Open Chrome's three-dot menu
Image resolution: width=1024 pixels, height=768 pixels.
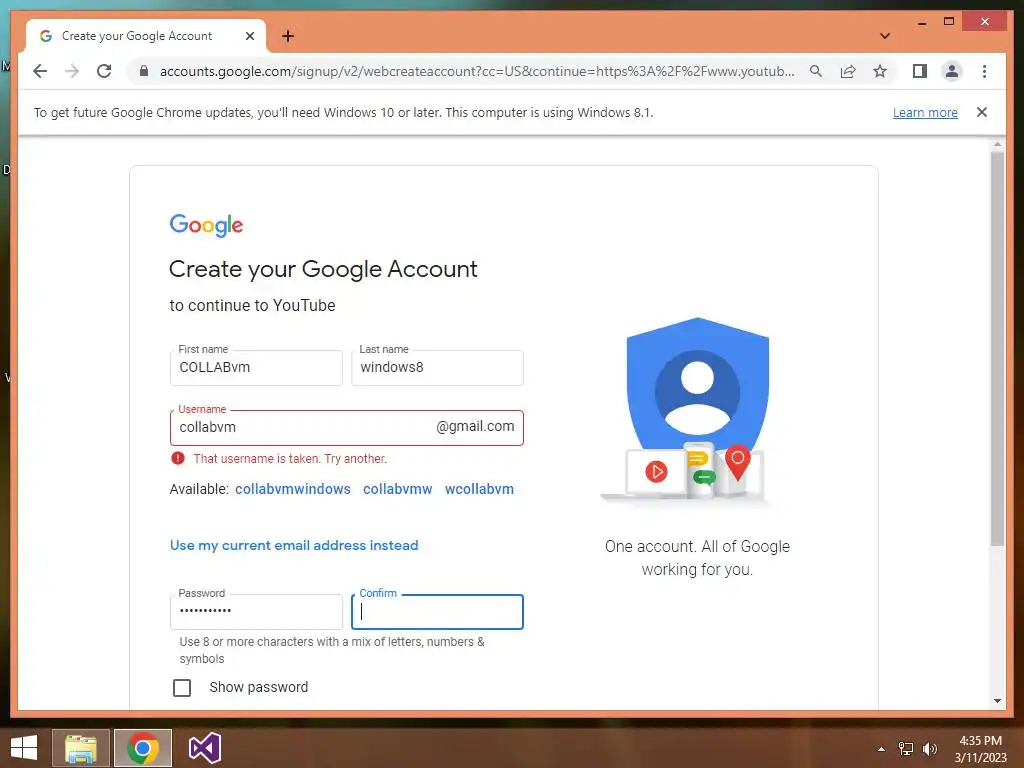[984, 71]
